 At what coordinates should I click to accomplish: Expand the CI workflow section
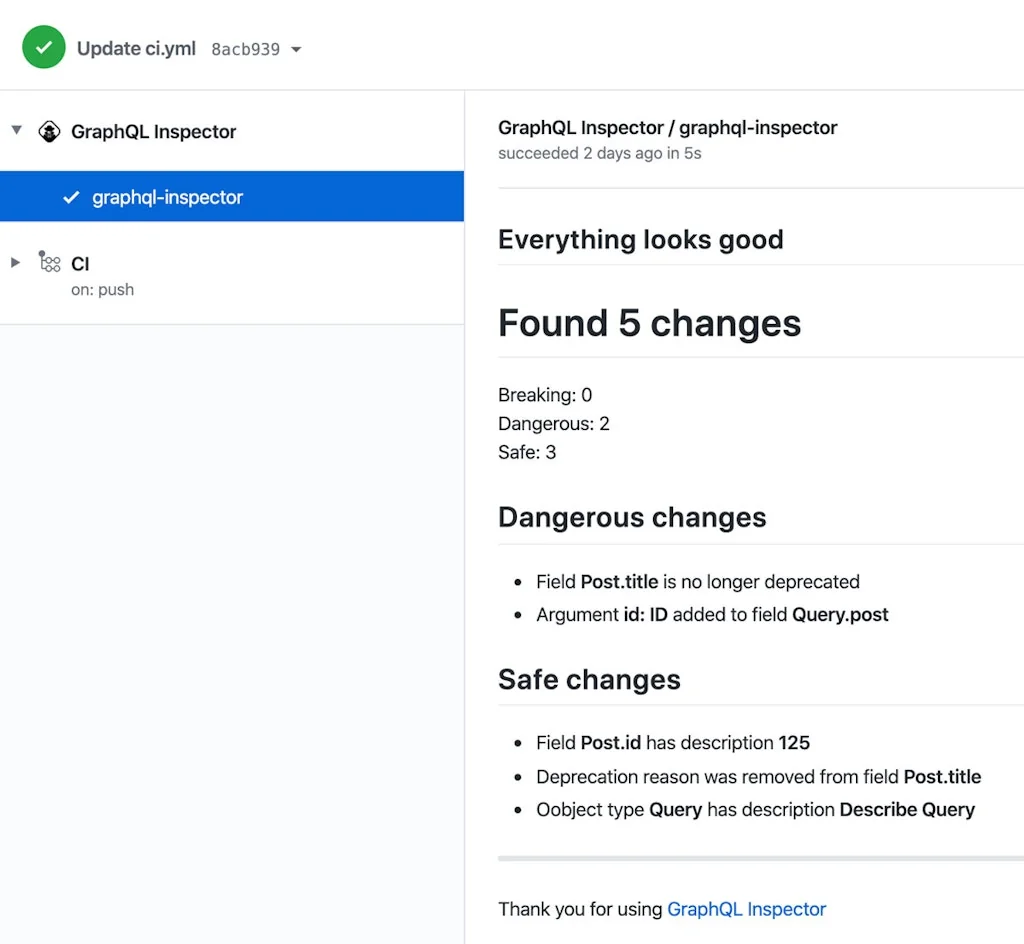[x=14, y=263]
